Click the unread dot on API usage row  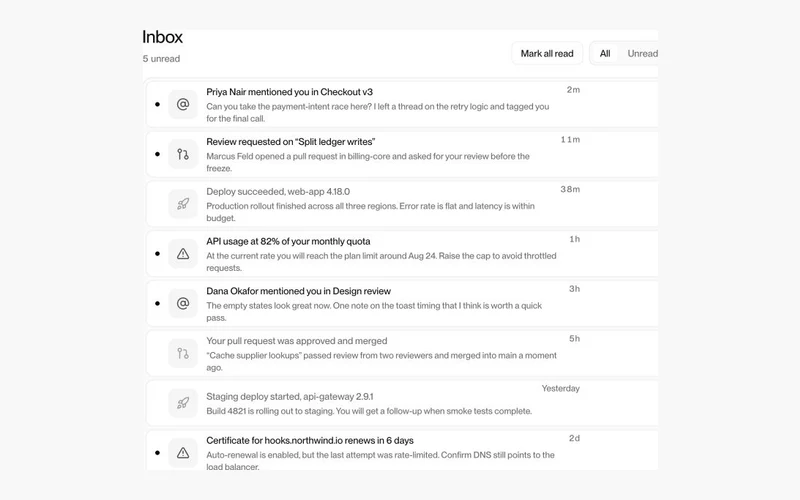[x=157, y=254]
